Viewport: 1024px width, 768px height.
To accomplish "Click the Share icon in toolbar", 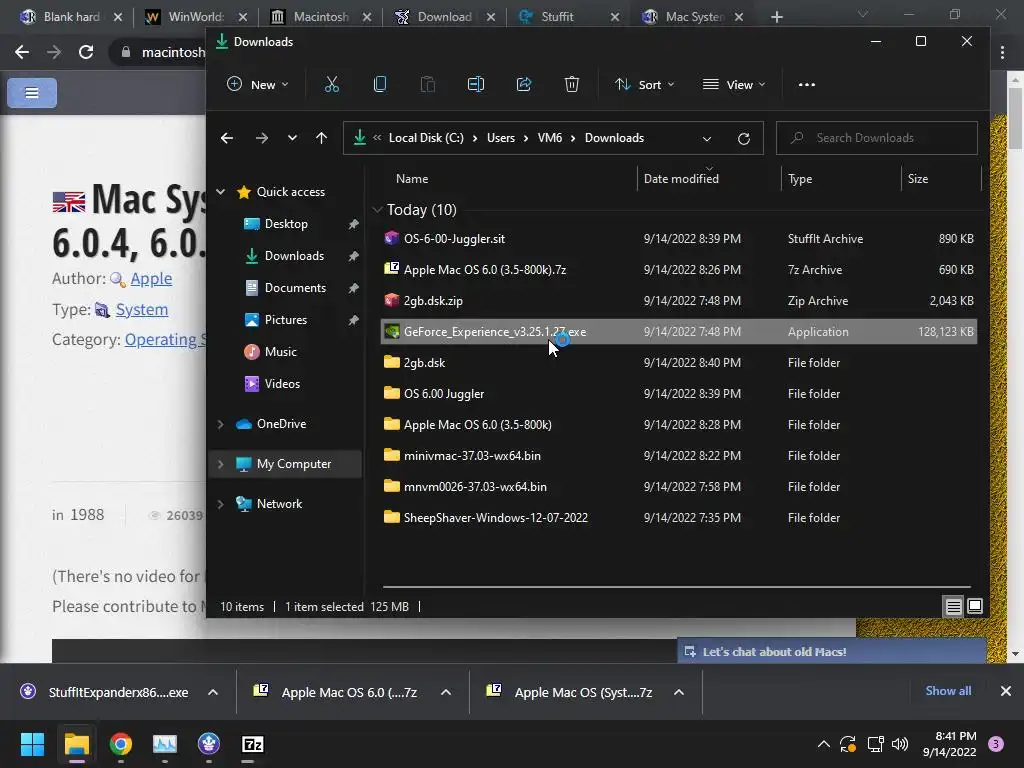I will 524,84.
